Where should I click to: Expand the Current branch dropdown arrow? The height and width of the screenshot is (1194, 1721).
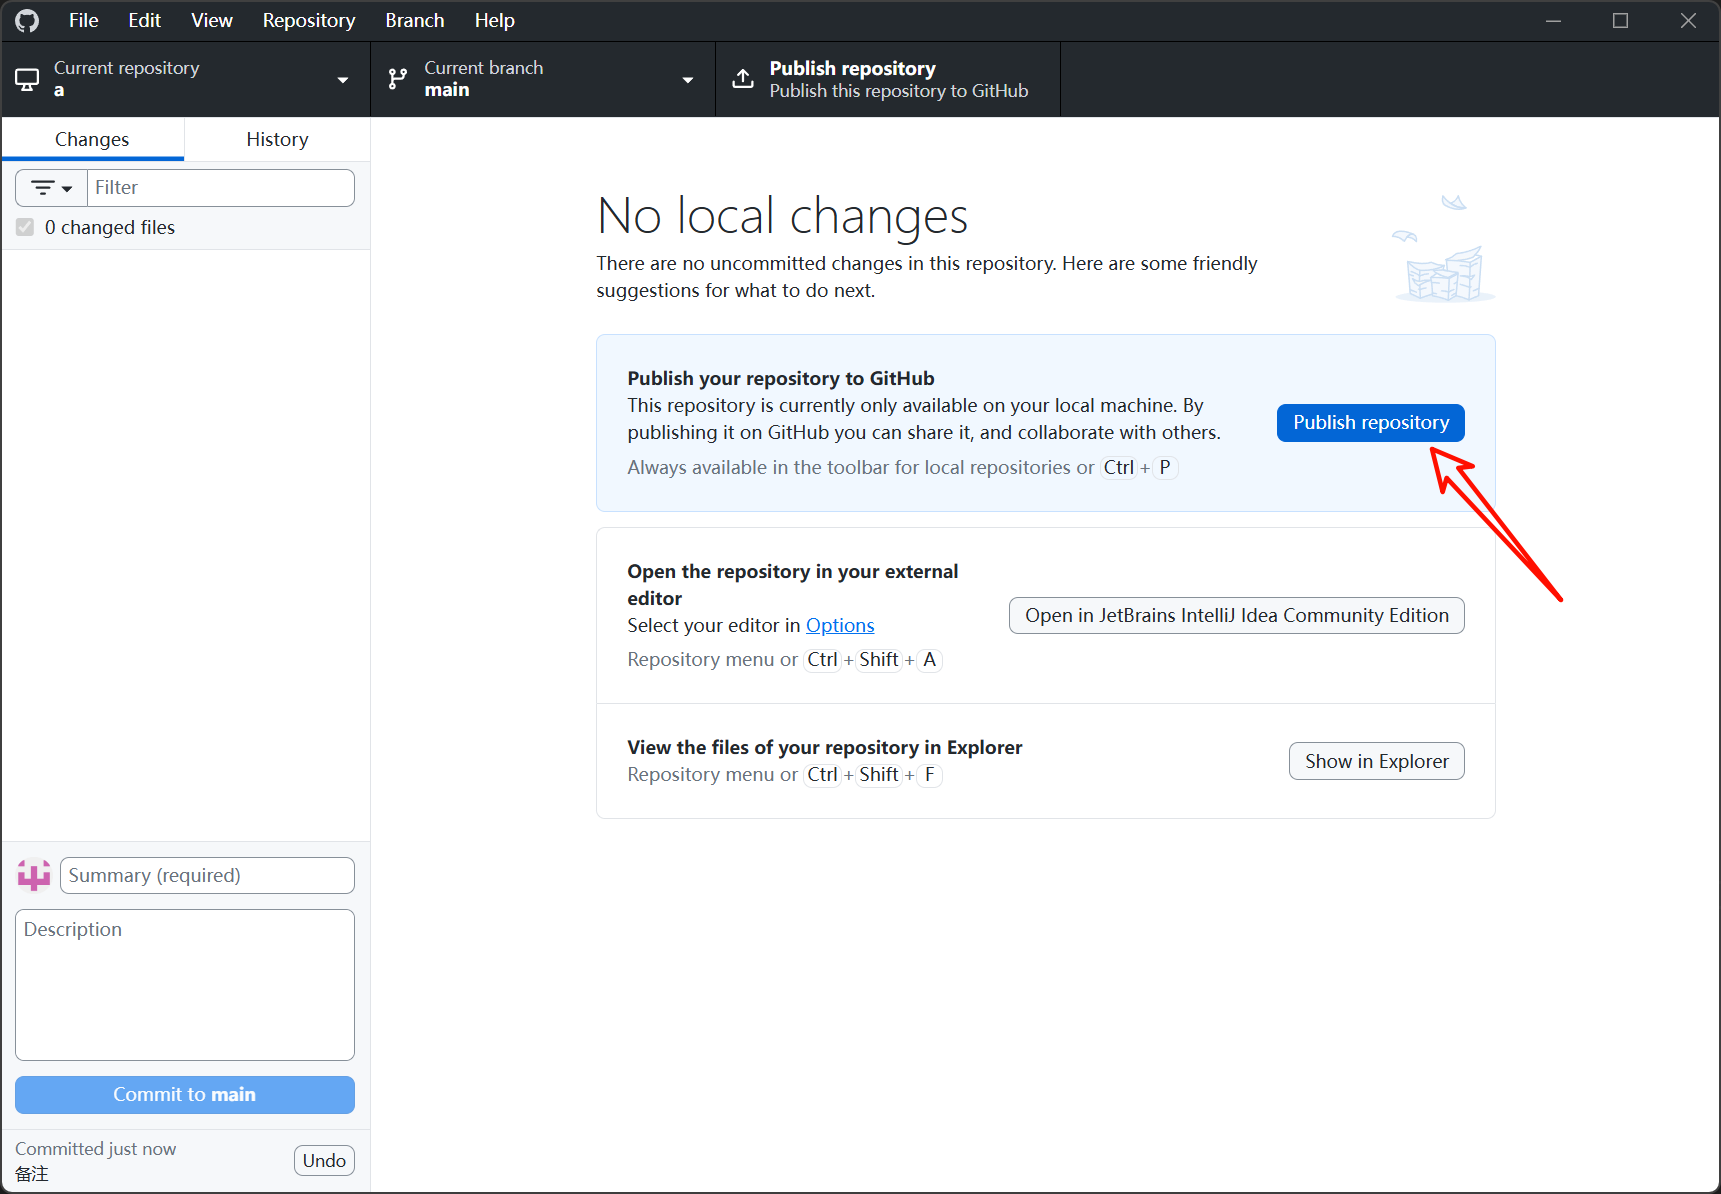[688, 80]
